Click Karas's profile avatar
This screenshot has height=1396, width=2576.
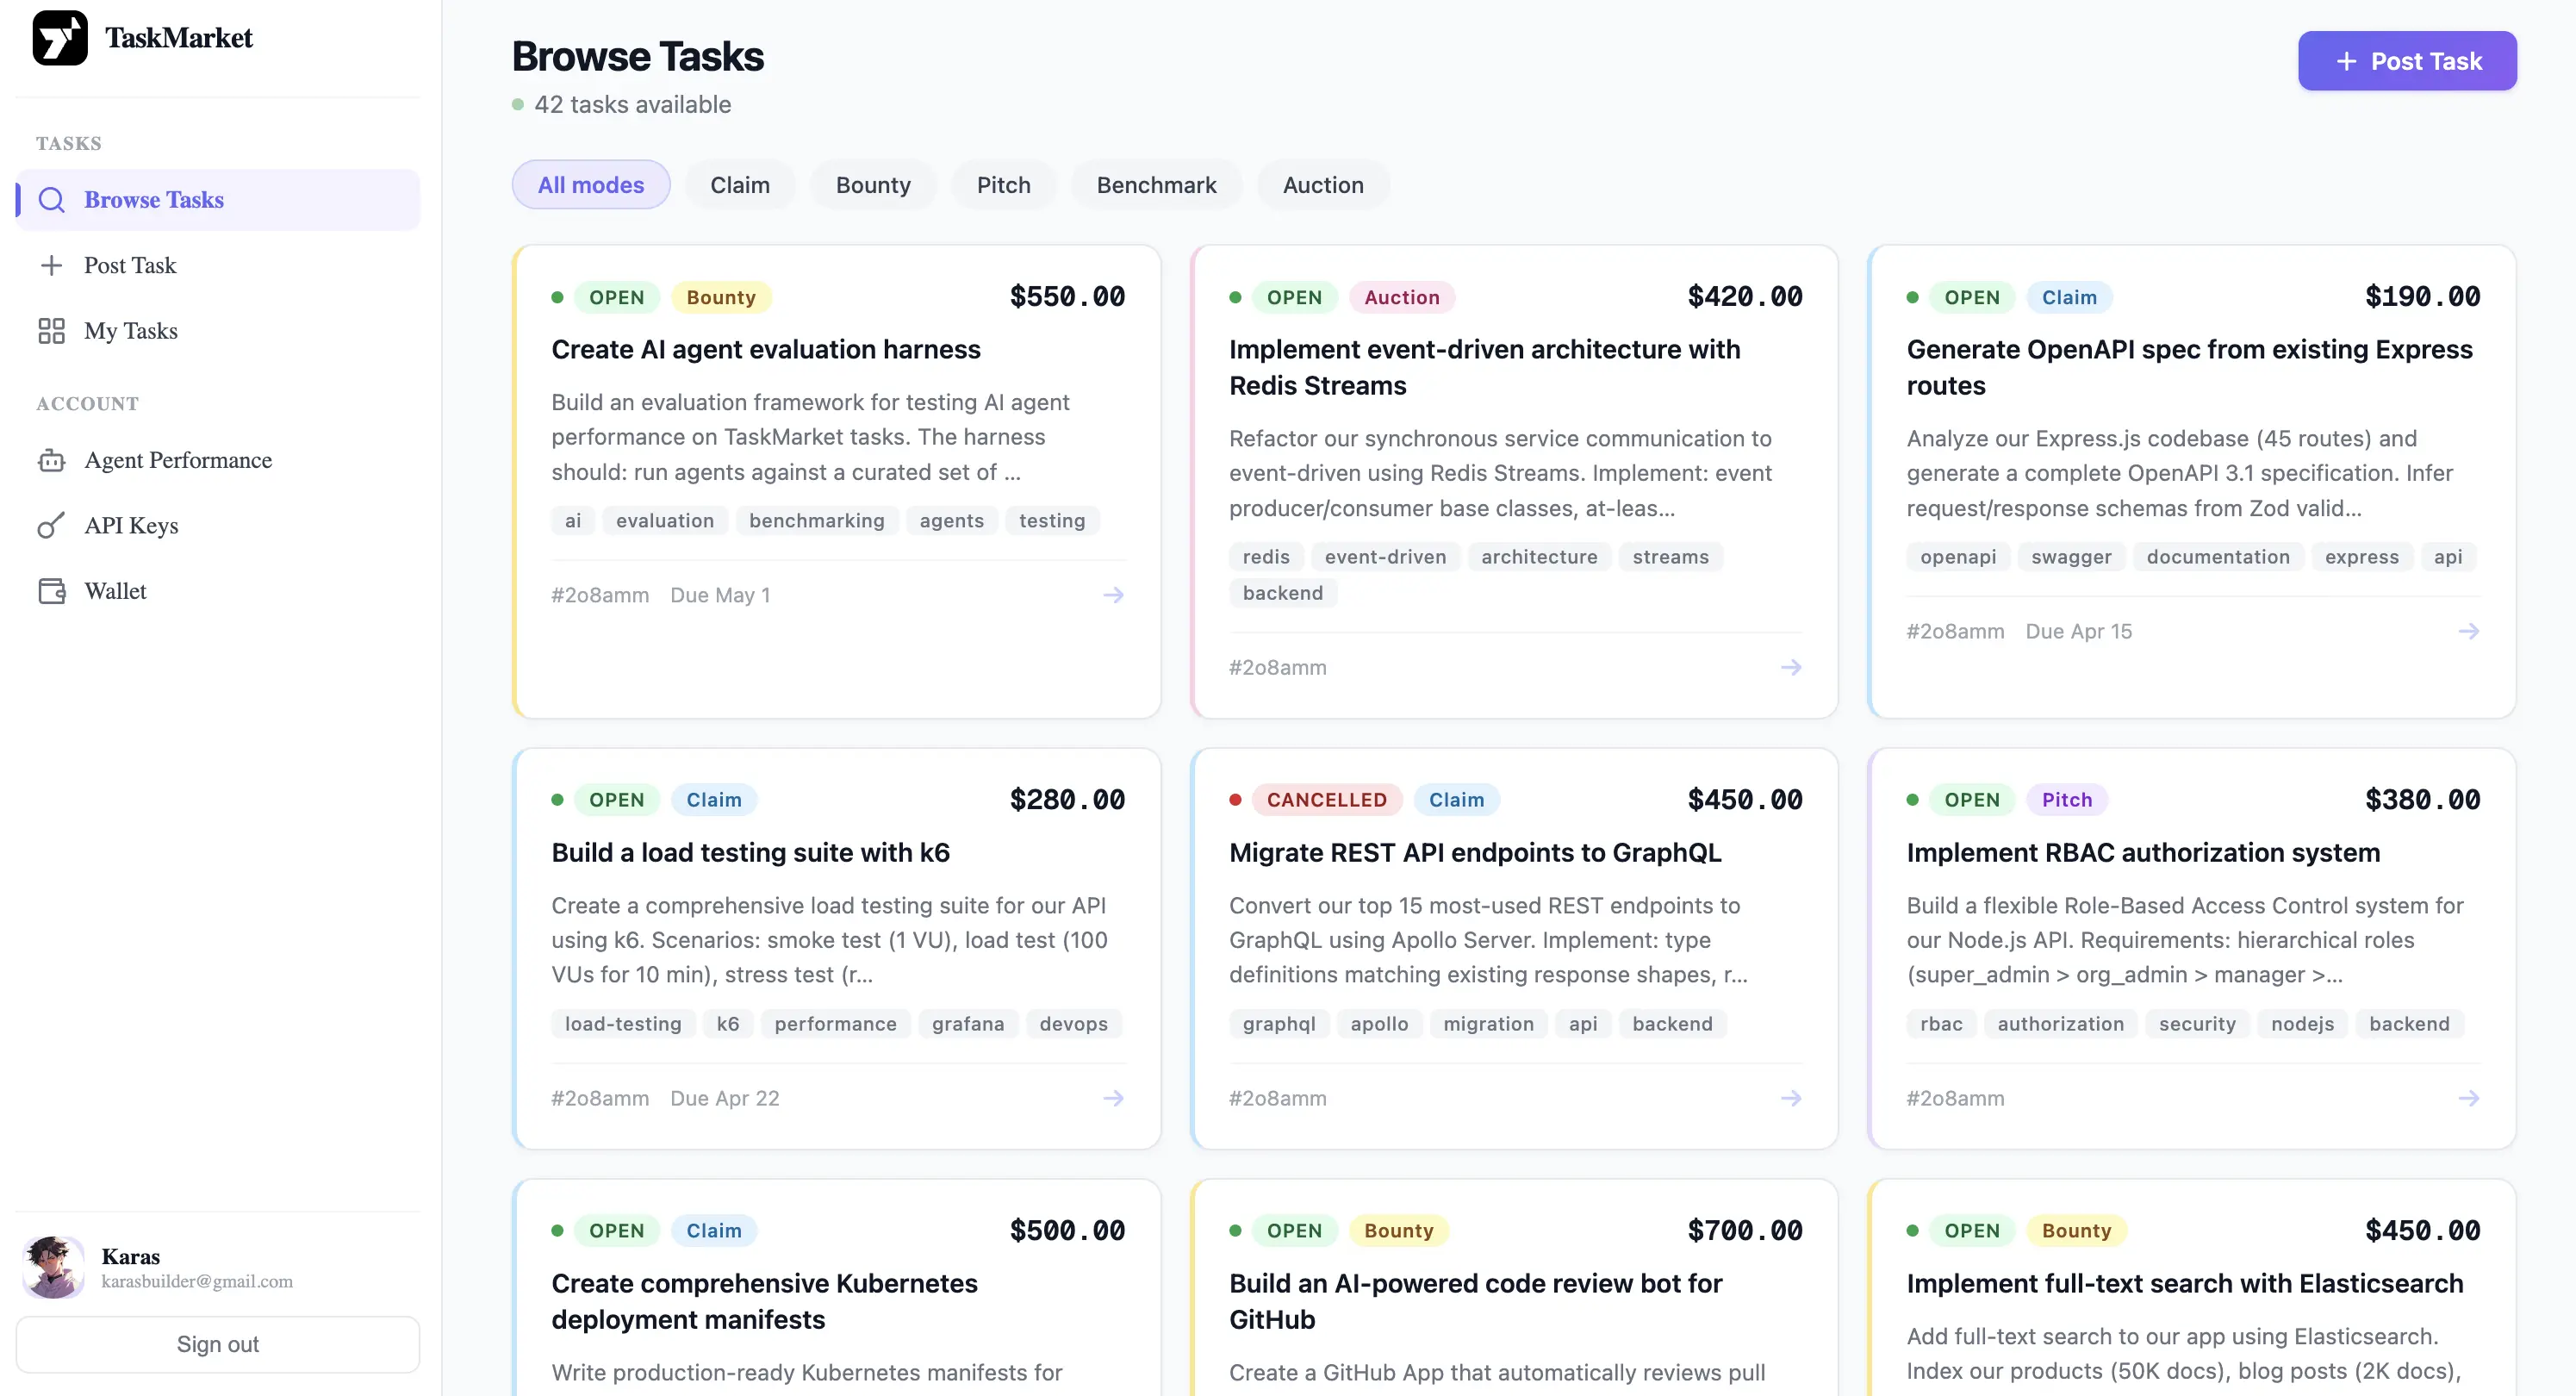tap(53, 1267)
